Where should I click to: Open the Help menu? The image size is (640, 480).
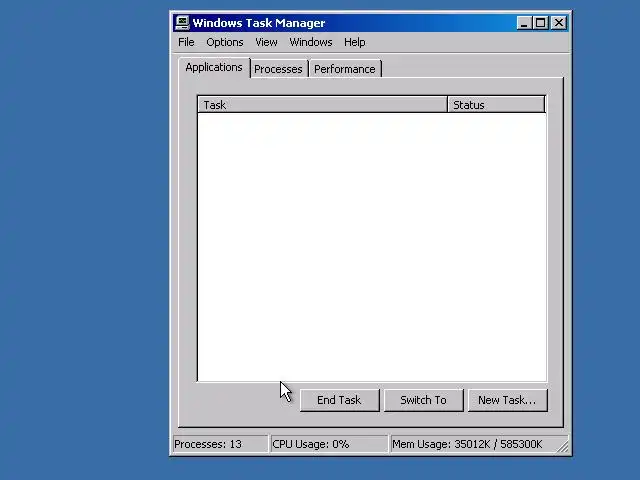point(354,42)
